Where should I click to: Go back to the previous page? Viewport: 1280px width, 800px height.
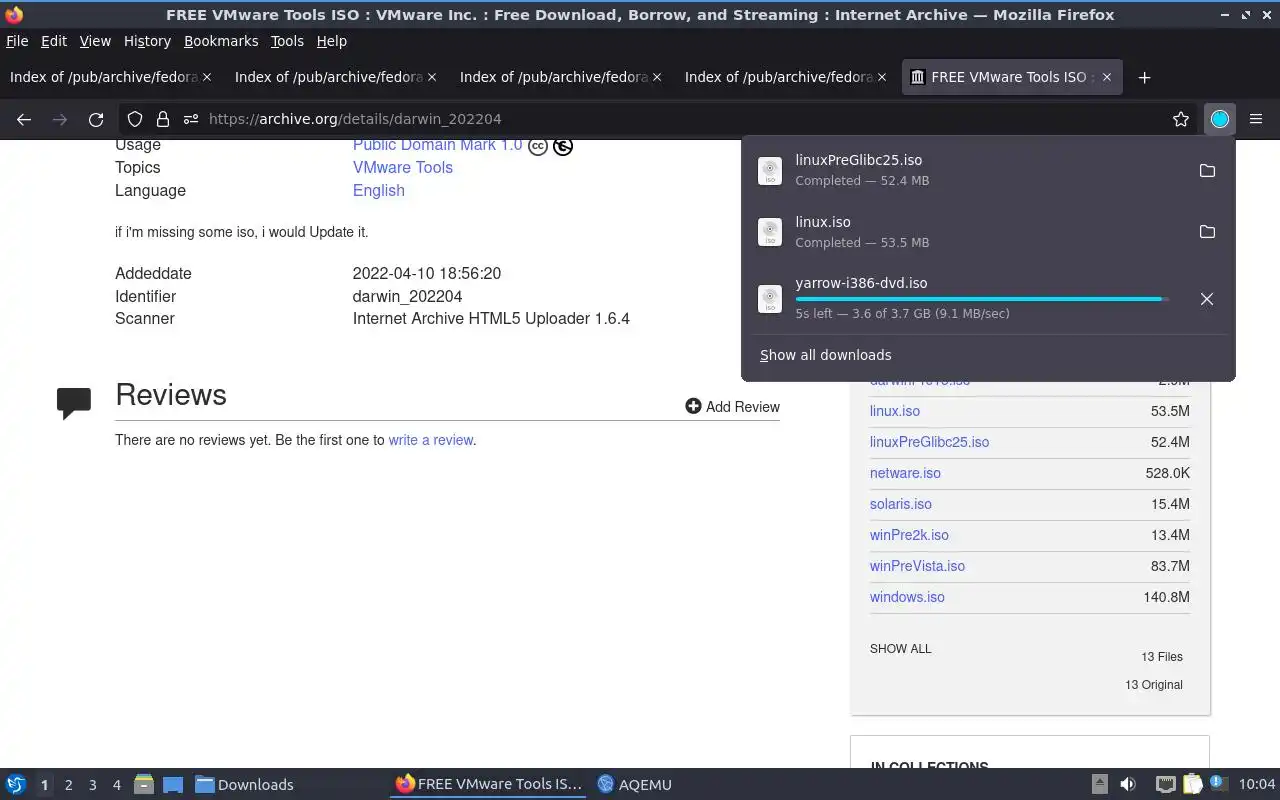(x=24, y=119)
